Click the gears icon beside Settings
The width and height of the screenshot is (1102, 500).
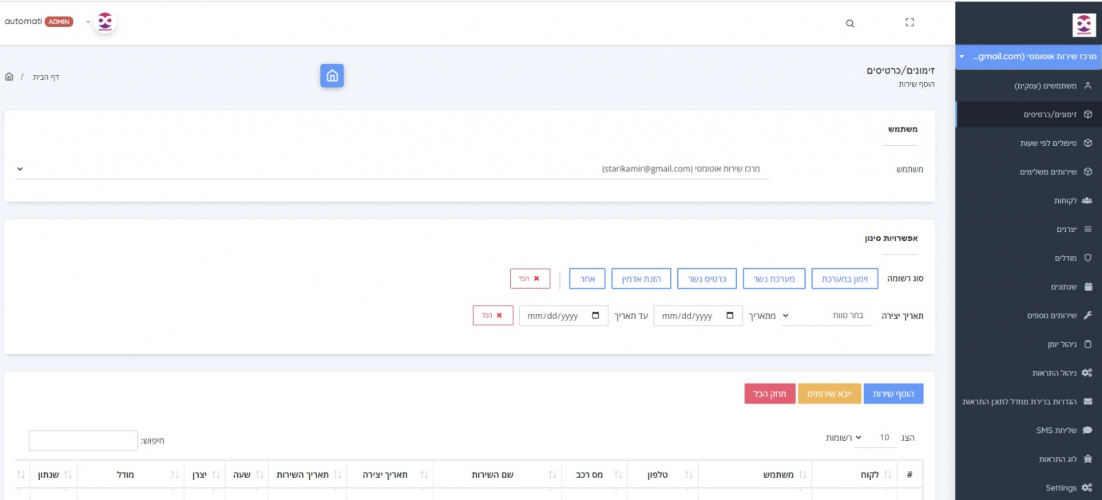coord(1087,487)
